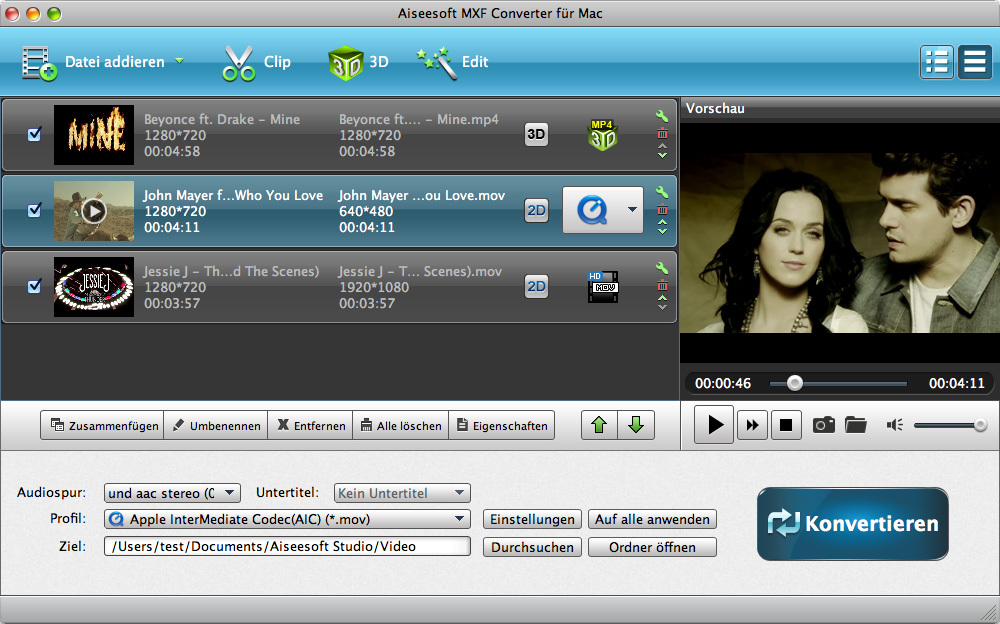Click the Entfernen button
Viewport: 1000px width, 624px height.
tap(310, 426)
